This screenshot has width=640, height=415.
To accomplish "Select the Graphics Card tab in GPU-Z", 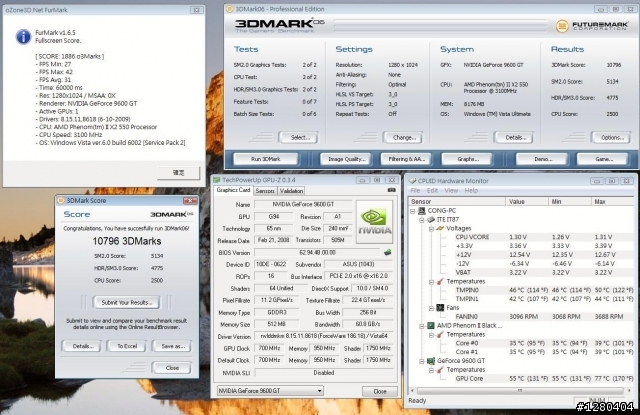I will (233, 190).
